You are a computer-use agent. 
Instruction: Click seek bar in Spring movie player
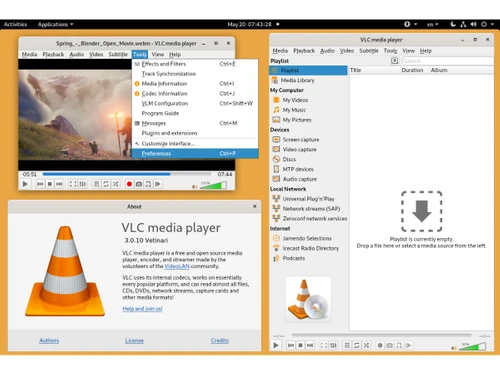point(127,174)
